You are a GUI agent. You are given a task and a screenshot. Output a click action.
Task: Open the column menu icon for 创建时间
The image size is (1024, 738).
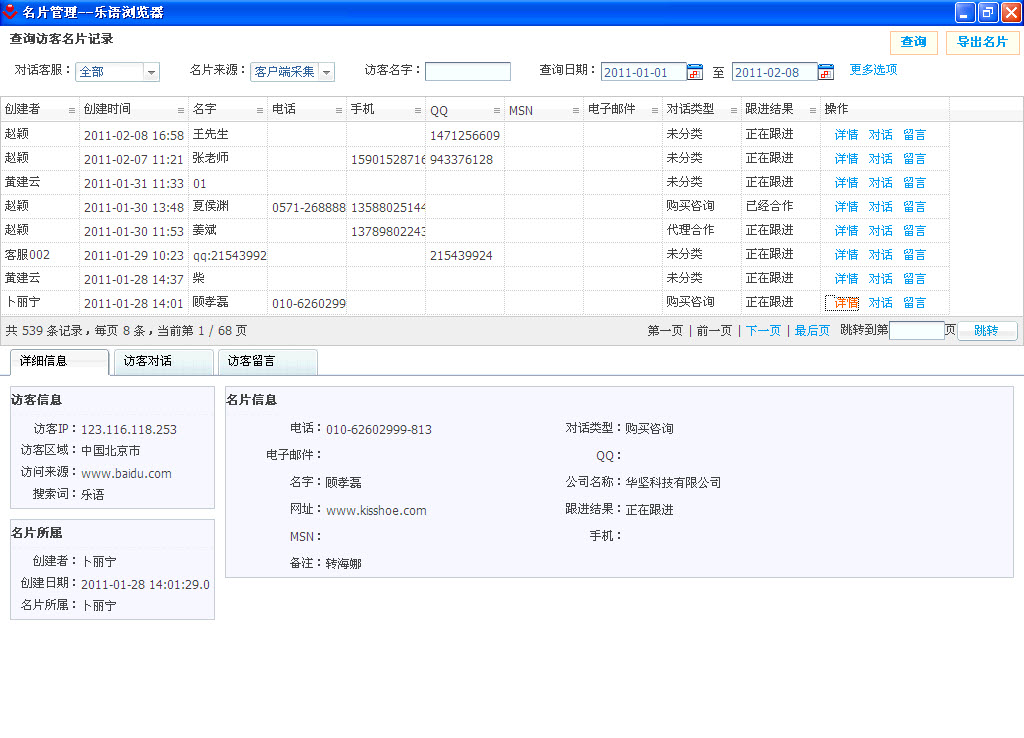[x=181, y=110]
